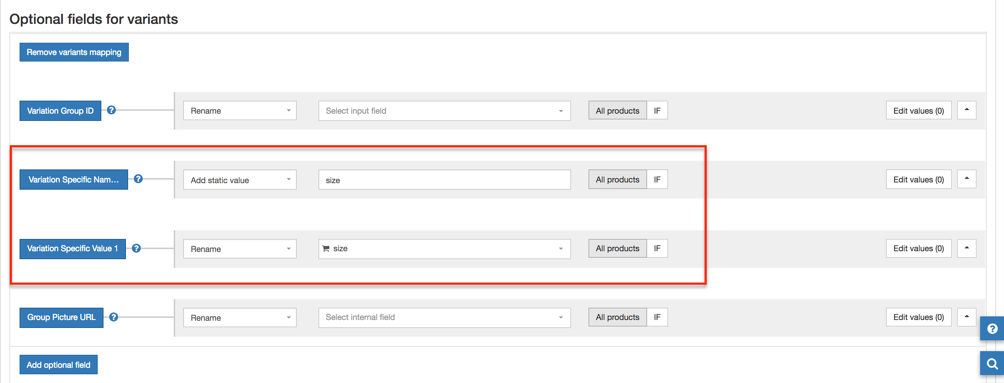Open the floating search magnifier button

pos(992,363)
